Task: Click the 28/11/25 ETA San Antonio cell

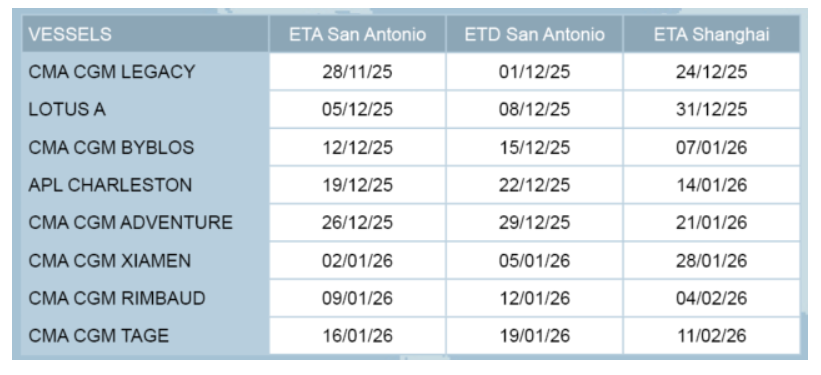Action: point(357,72)
